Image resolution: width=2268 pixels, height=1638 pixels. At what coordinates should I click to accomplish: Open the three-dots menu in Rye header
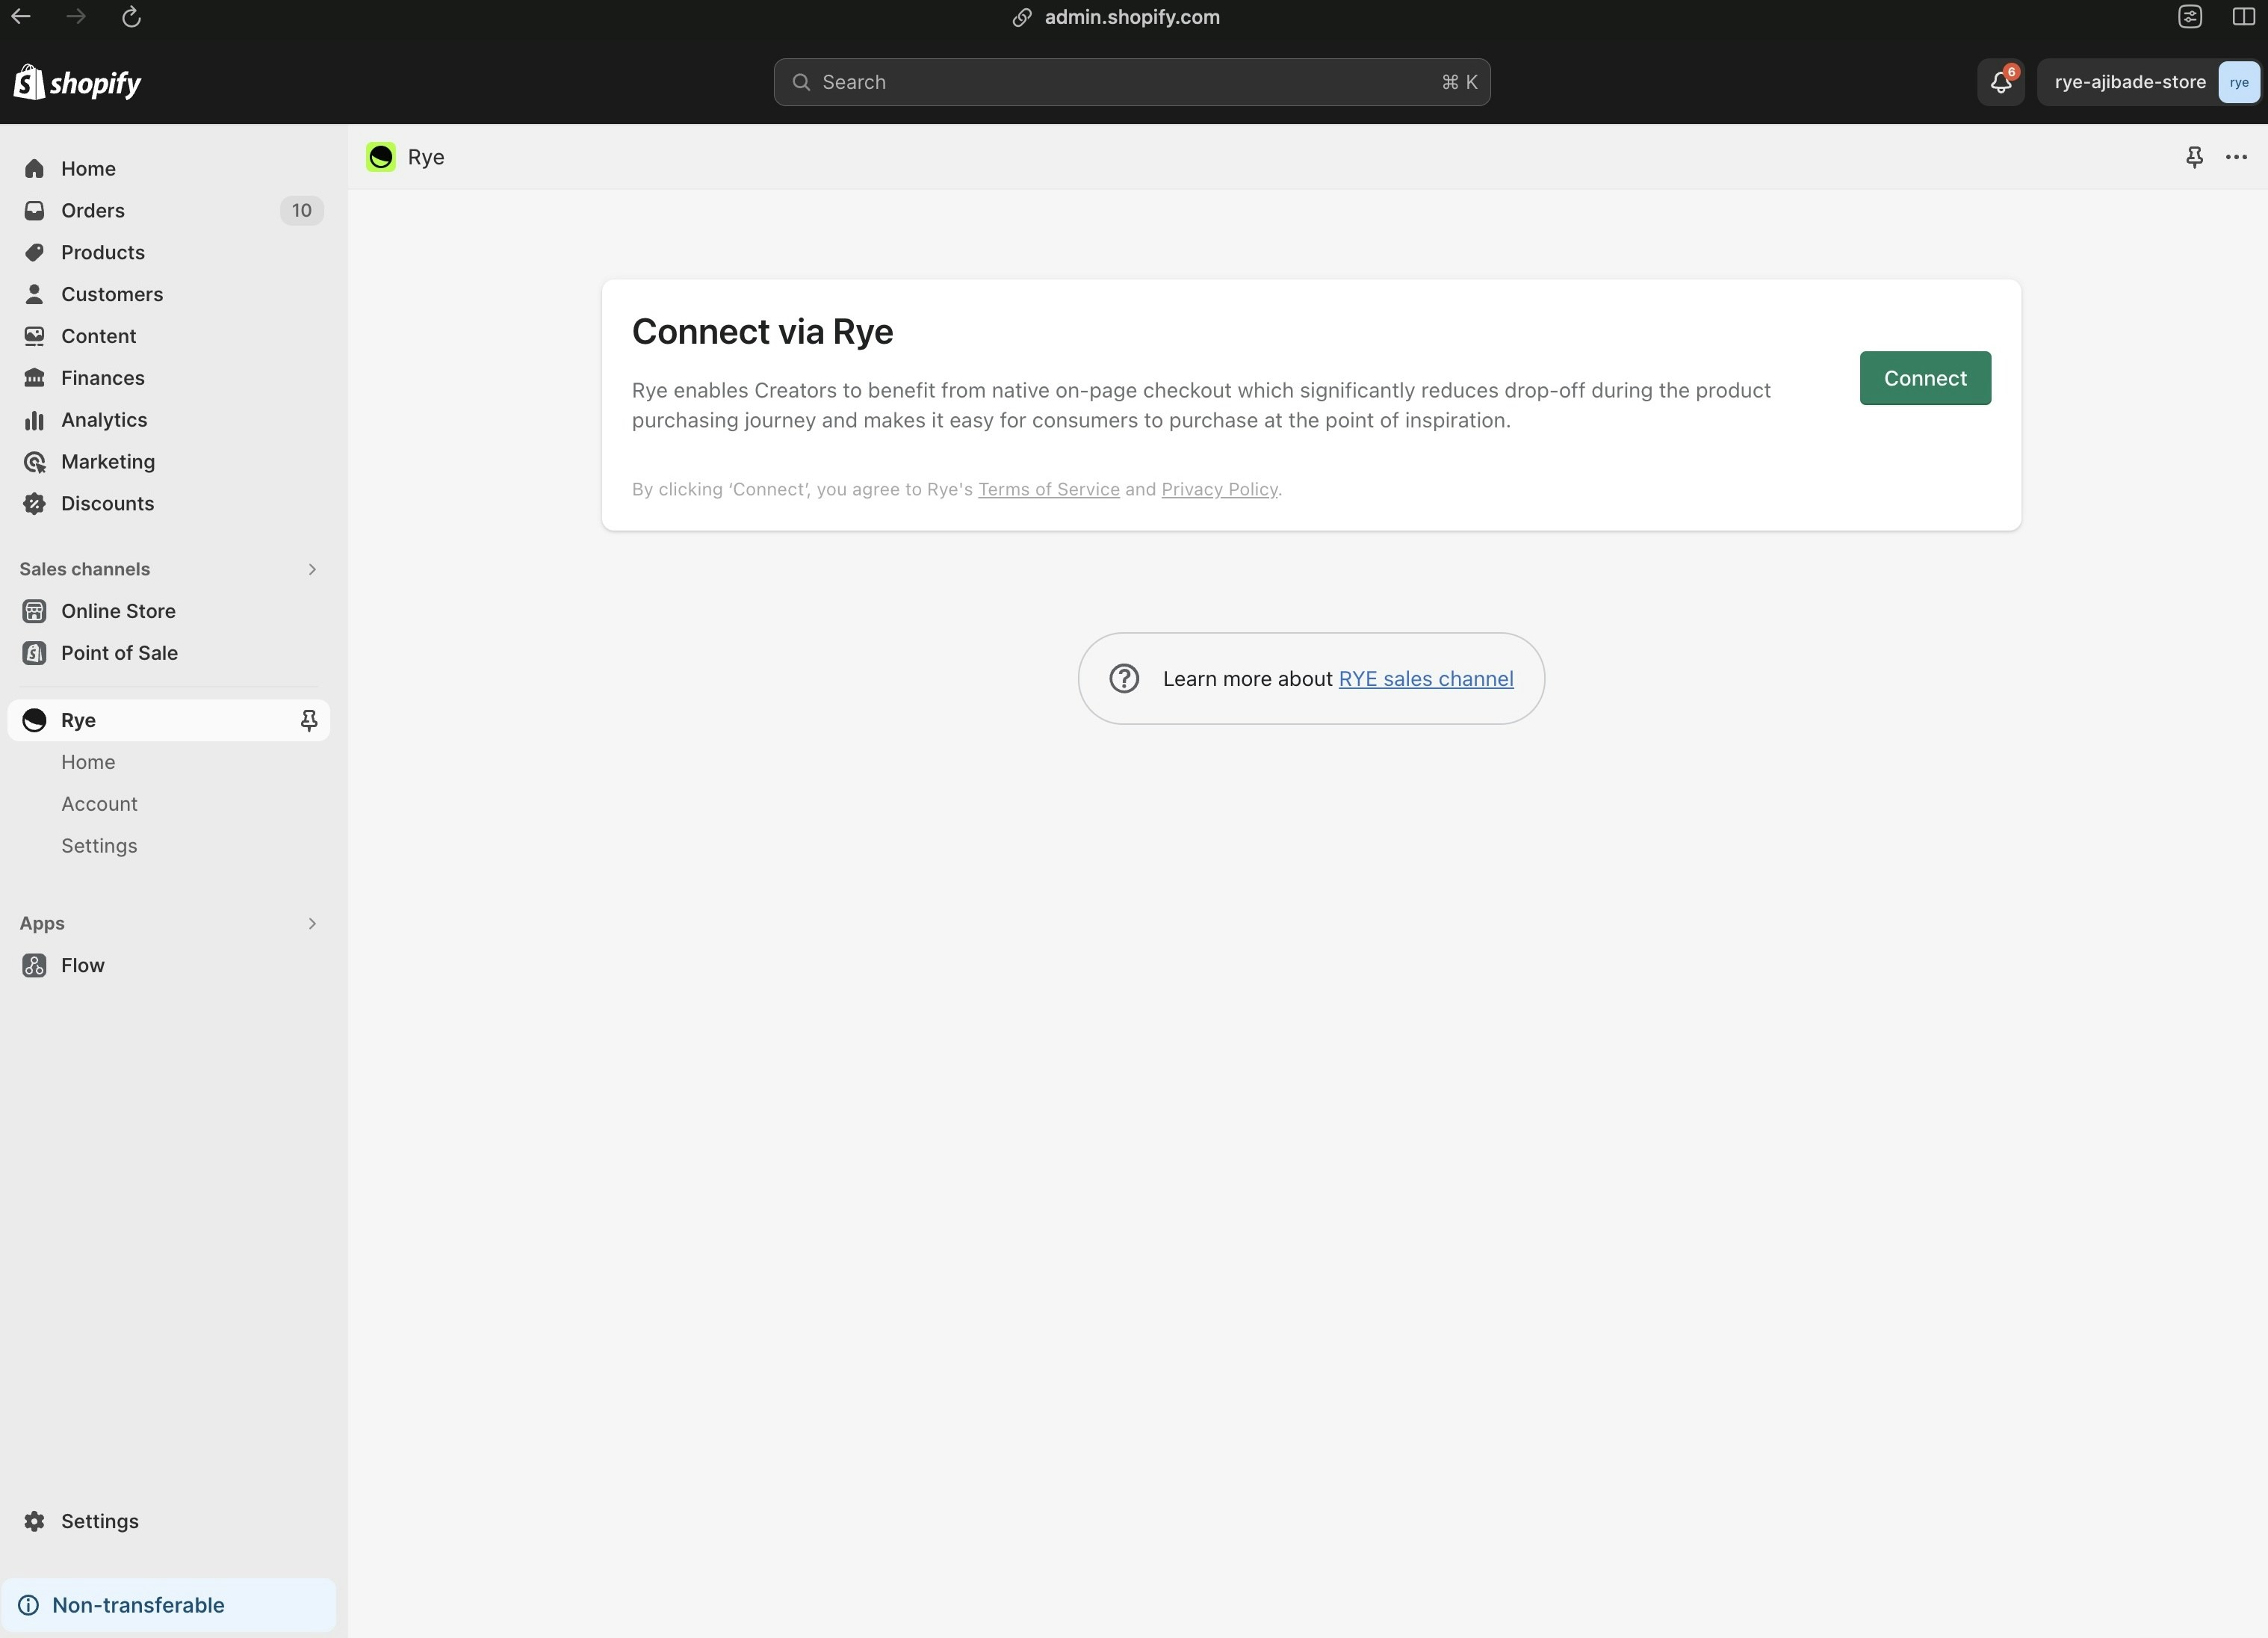click(x=2236, y=157)
